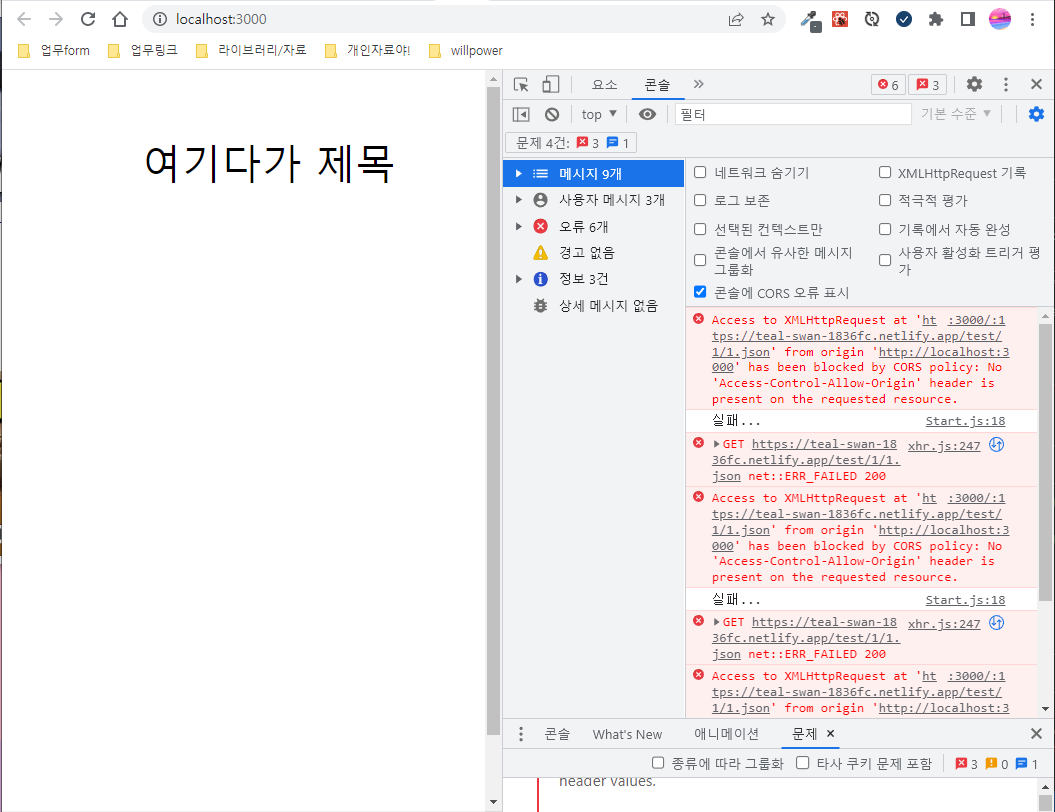This screenshot has height=812, width=1055.
Task: Click the issues count badge 3
Action: (928, 85)
